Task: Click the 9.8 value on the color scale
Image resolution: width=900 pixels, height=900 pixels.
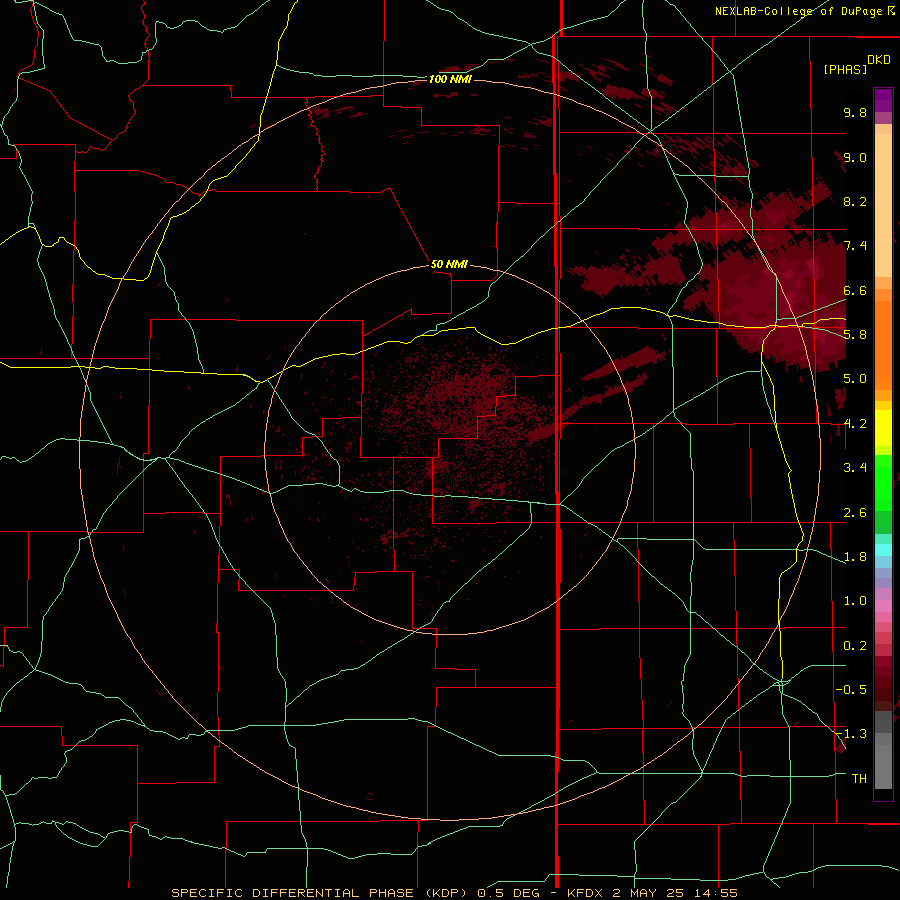Action: [855, 112]
